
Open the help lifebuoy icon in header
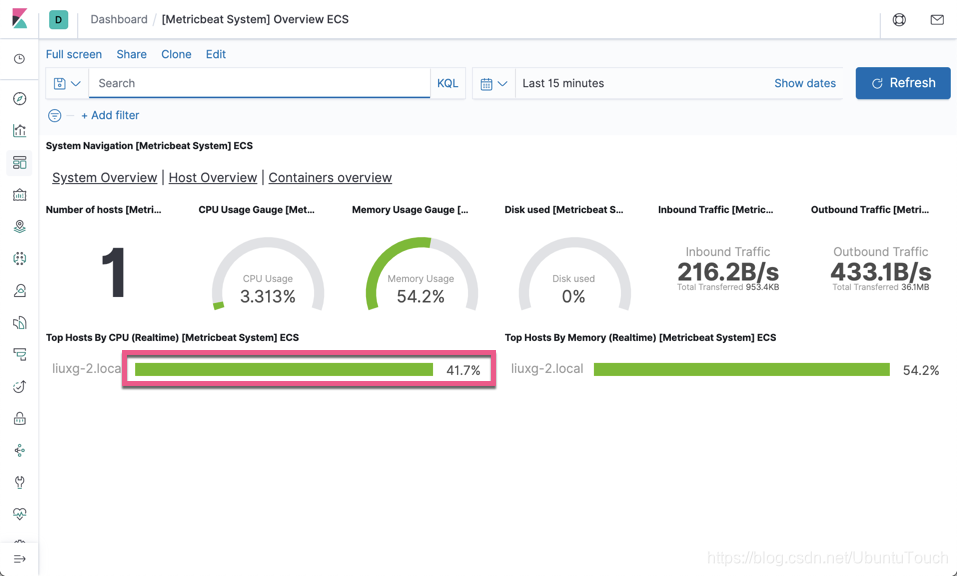(x=899, y=19)
